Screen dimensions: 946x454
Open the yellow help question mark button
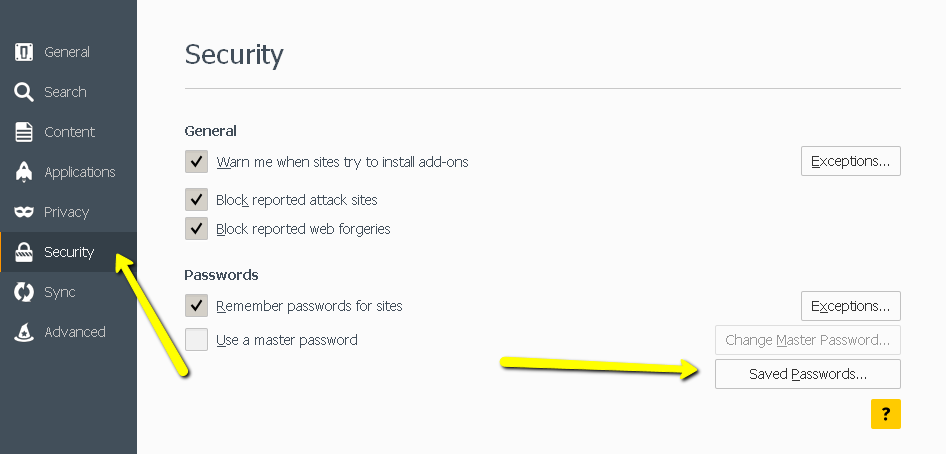(885, 413)
